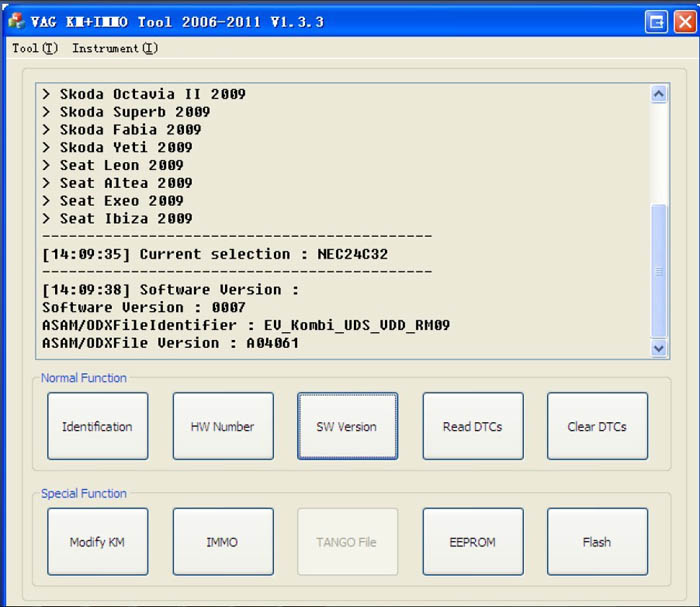Click the scroll down arrow in log

pos(659,348)
